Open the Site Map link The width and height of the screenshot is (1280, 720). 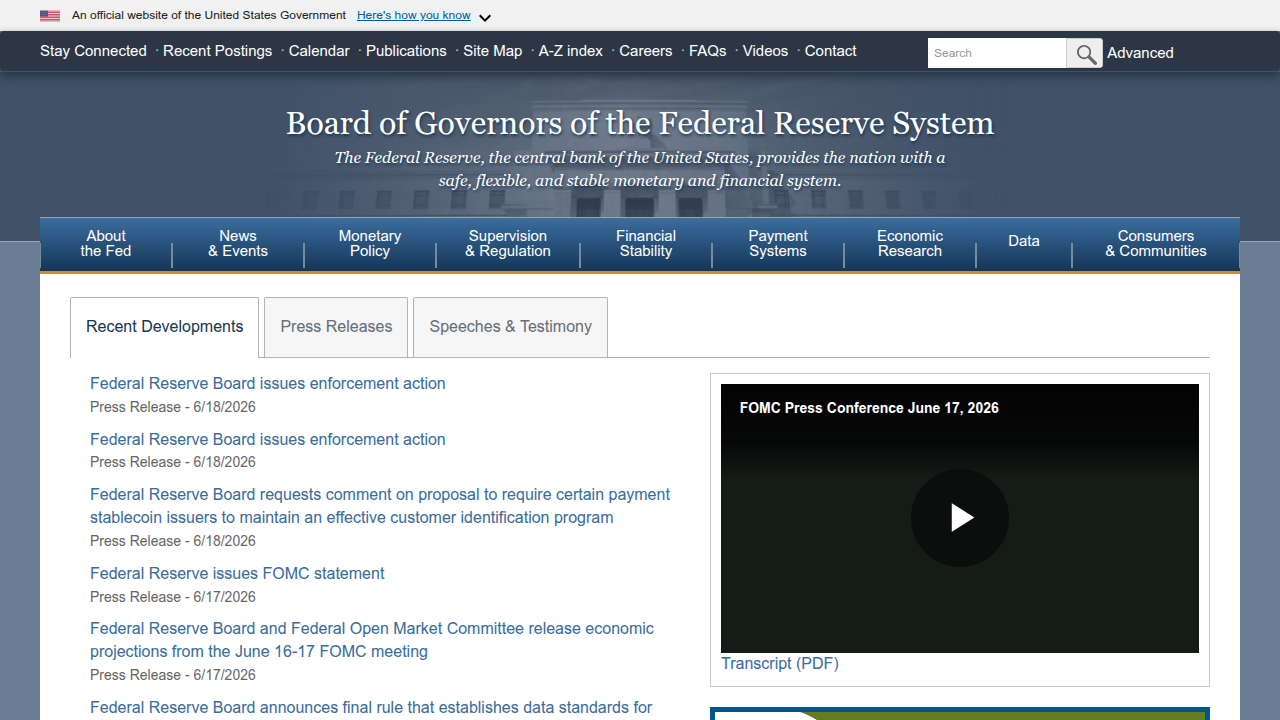click(492, 51)
